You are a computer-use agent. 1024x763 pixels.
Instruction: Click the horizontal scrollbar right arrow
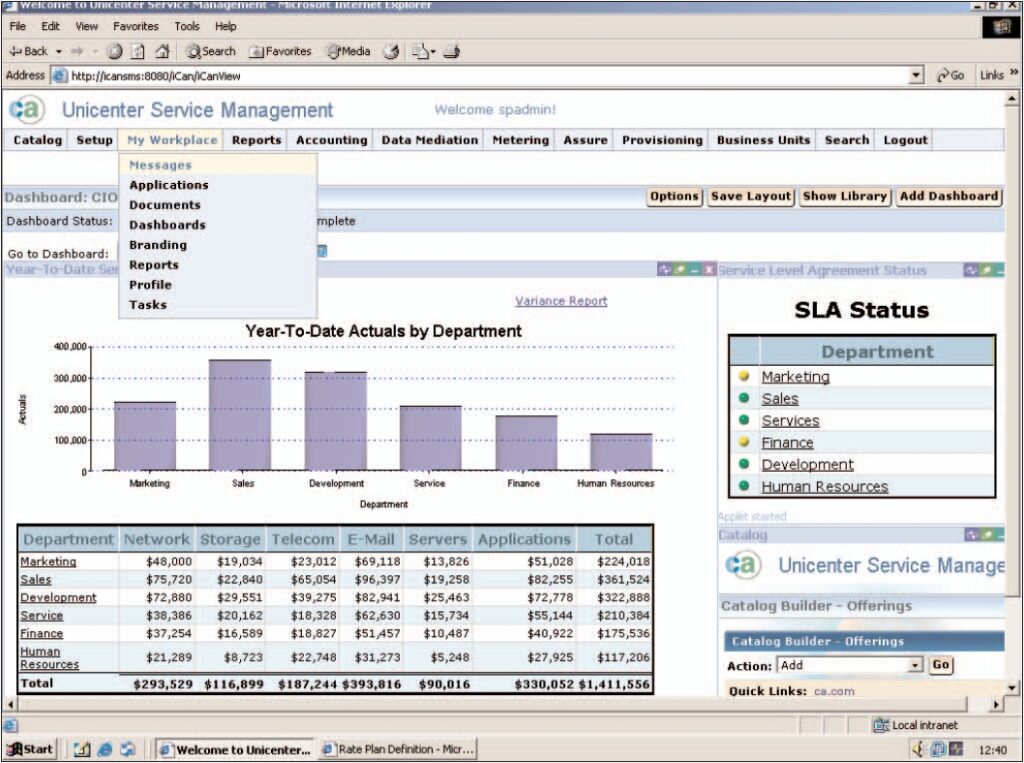click(997, 704)
